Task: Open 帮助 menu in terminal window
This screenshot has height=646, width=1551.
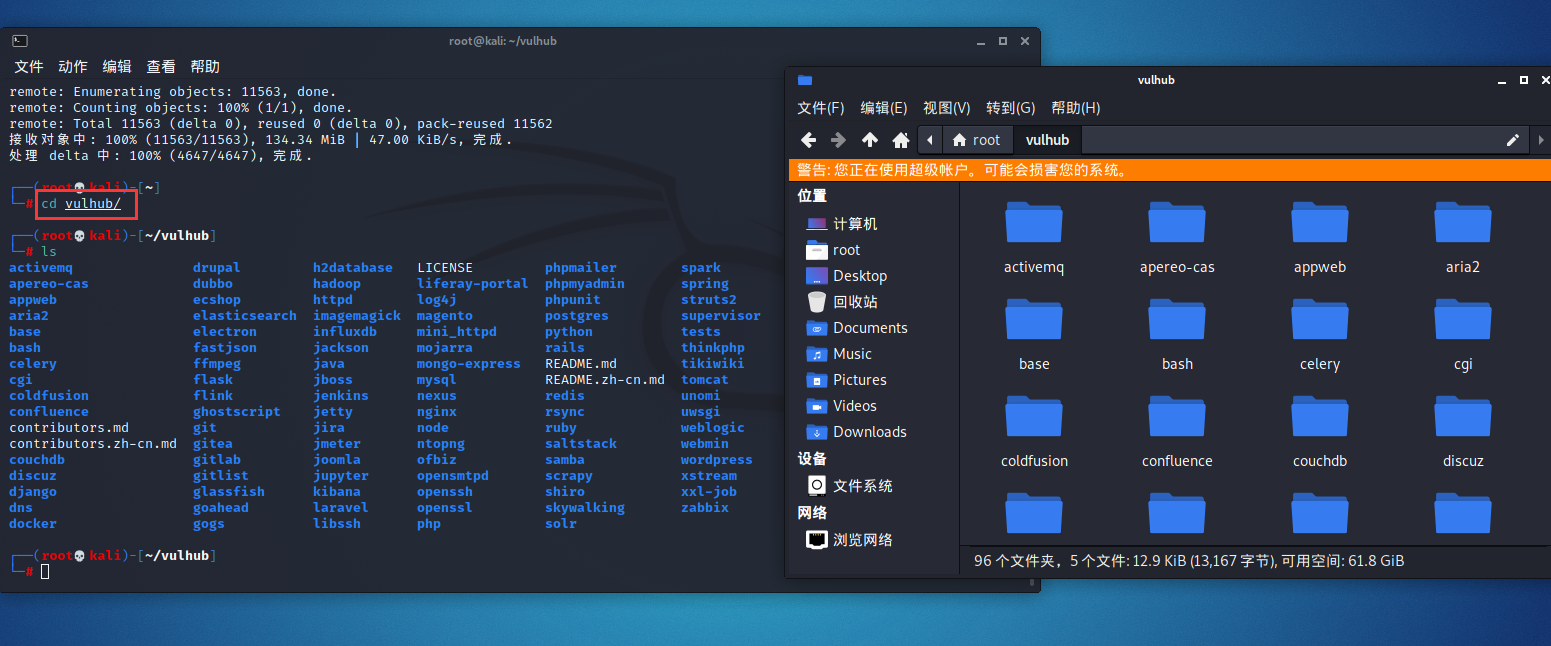Action: tap(205, 67)
